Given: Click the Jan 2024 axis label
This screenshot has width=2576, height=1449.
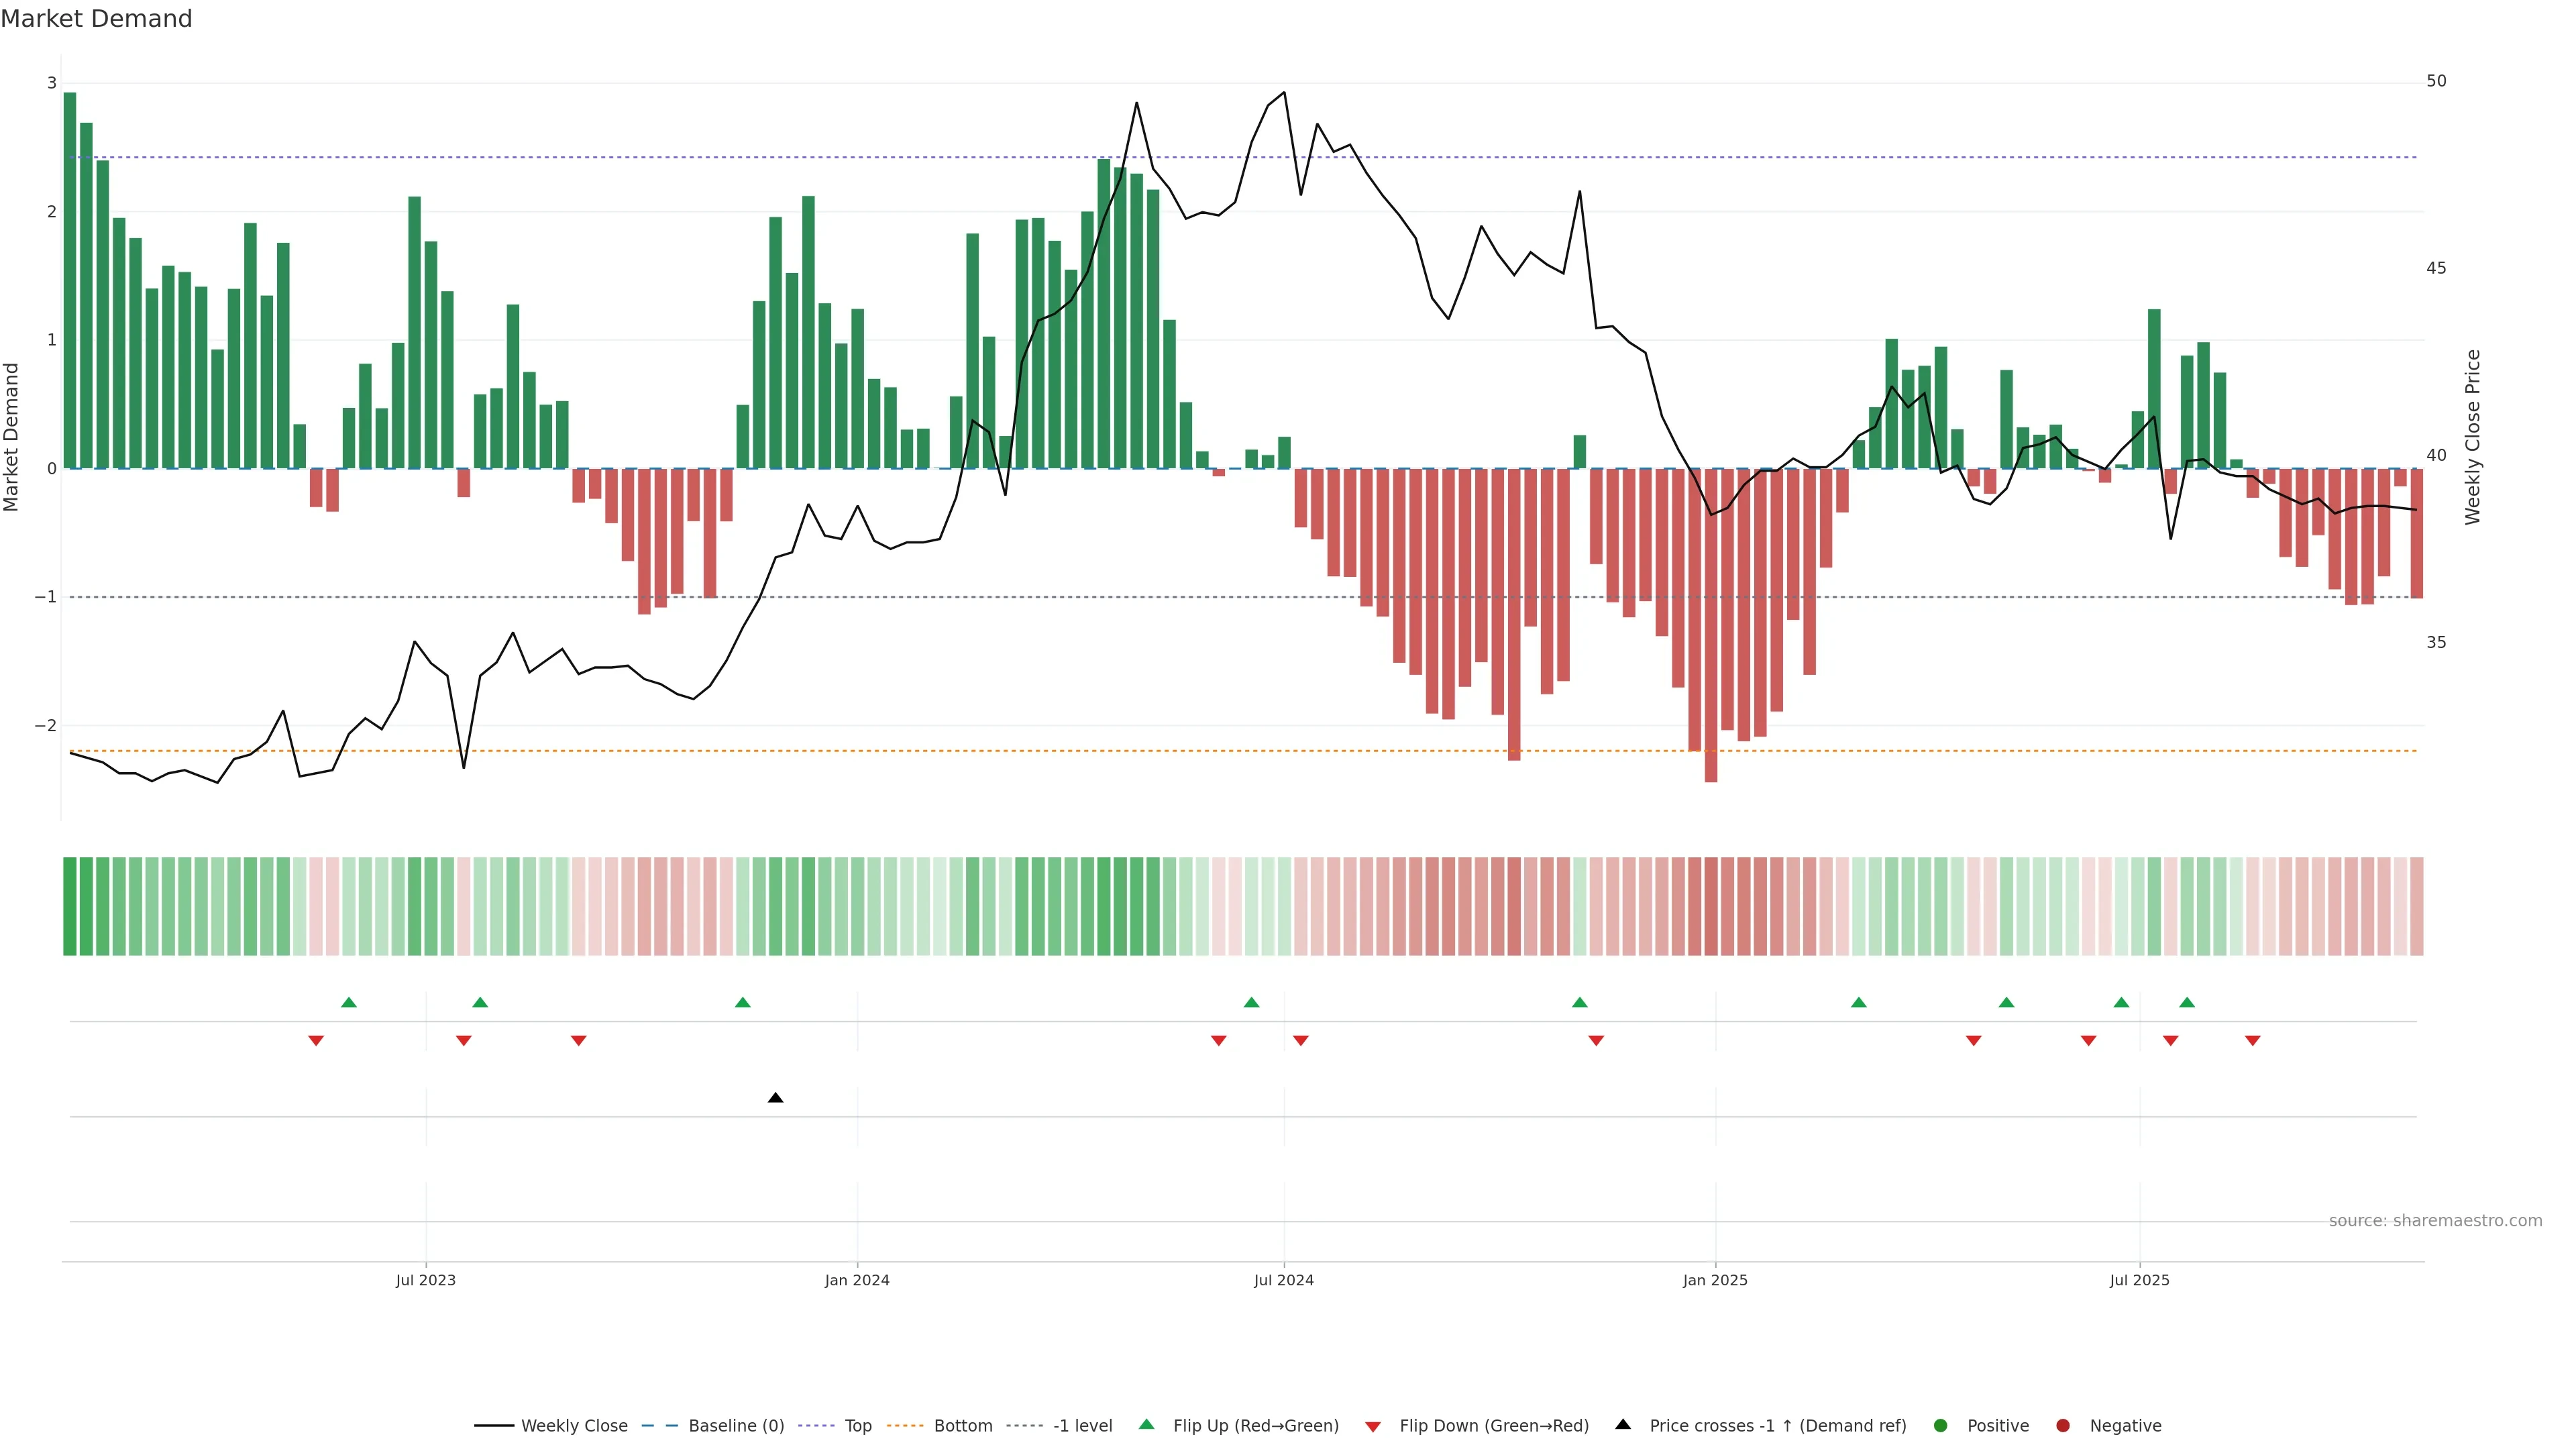Looking at the screenshot, I should click(857, 1280).
